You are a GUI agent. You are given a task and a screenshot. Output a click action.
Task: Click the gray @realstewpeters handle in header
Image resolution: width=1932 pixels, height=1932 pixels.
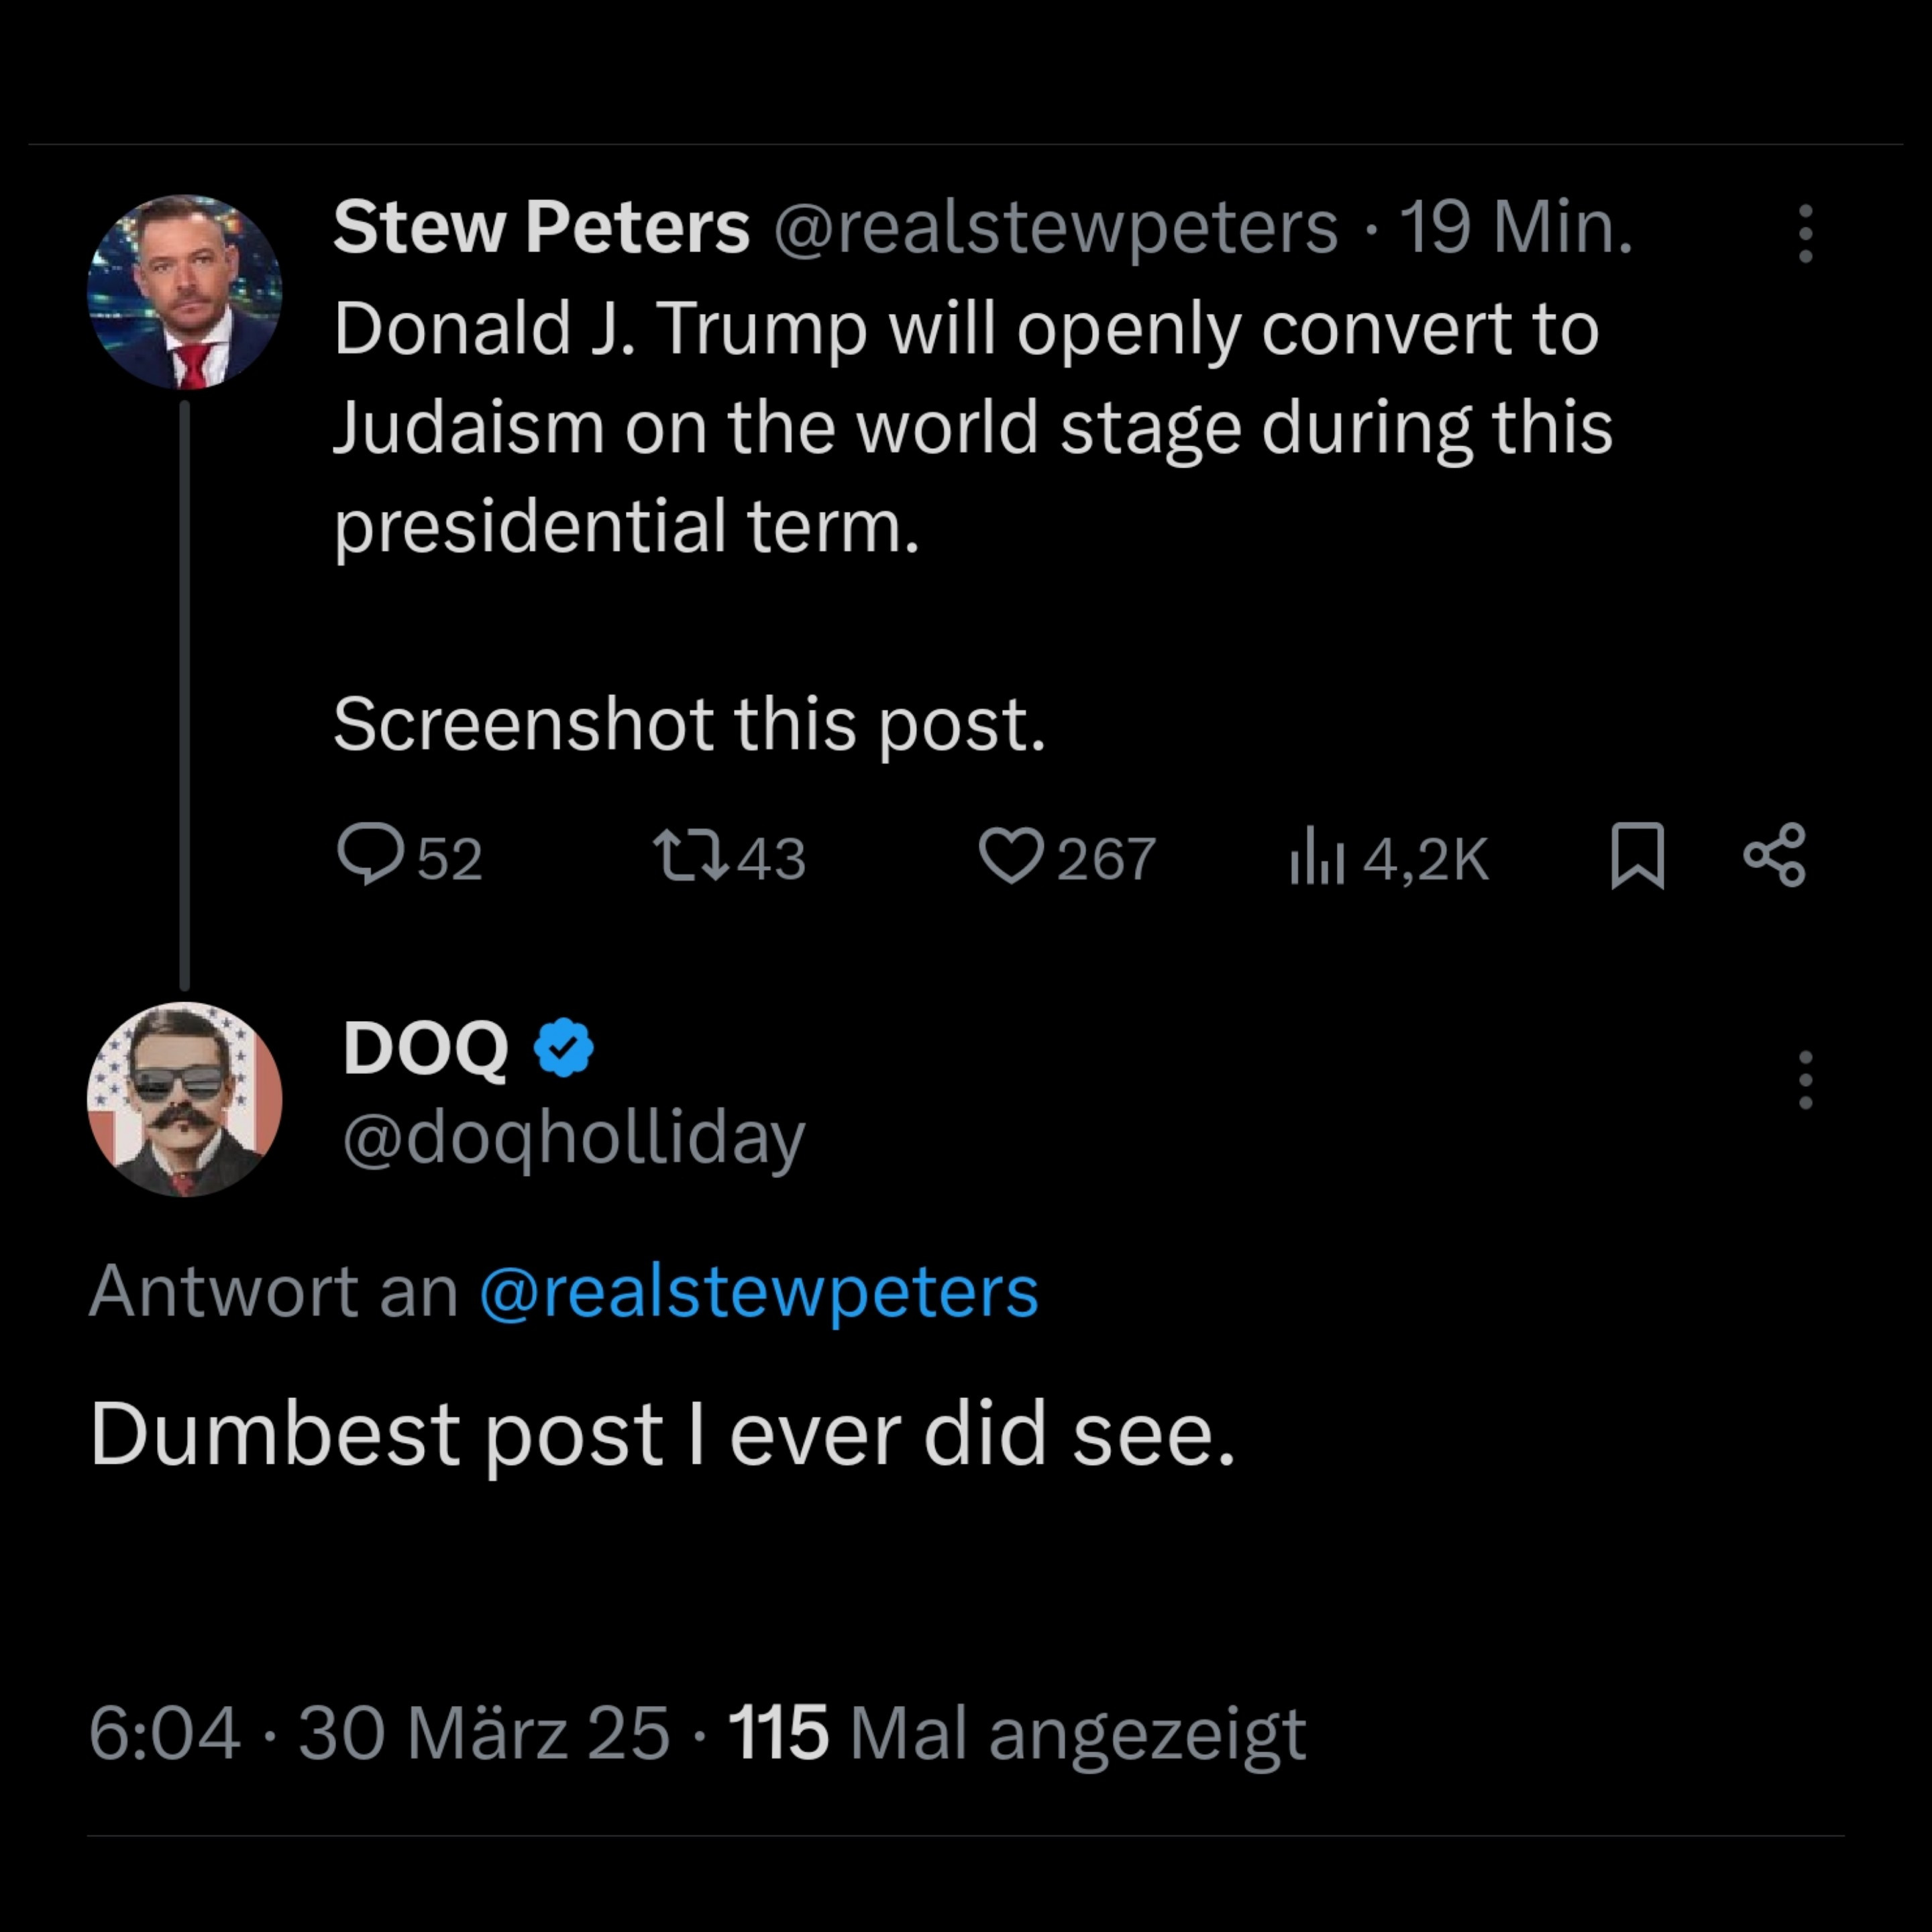(x=1055, y=227)
